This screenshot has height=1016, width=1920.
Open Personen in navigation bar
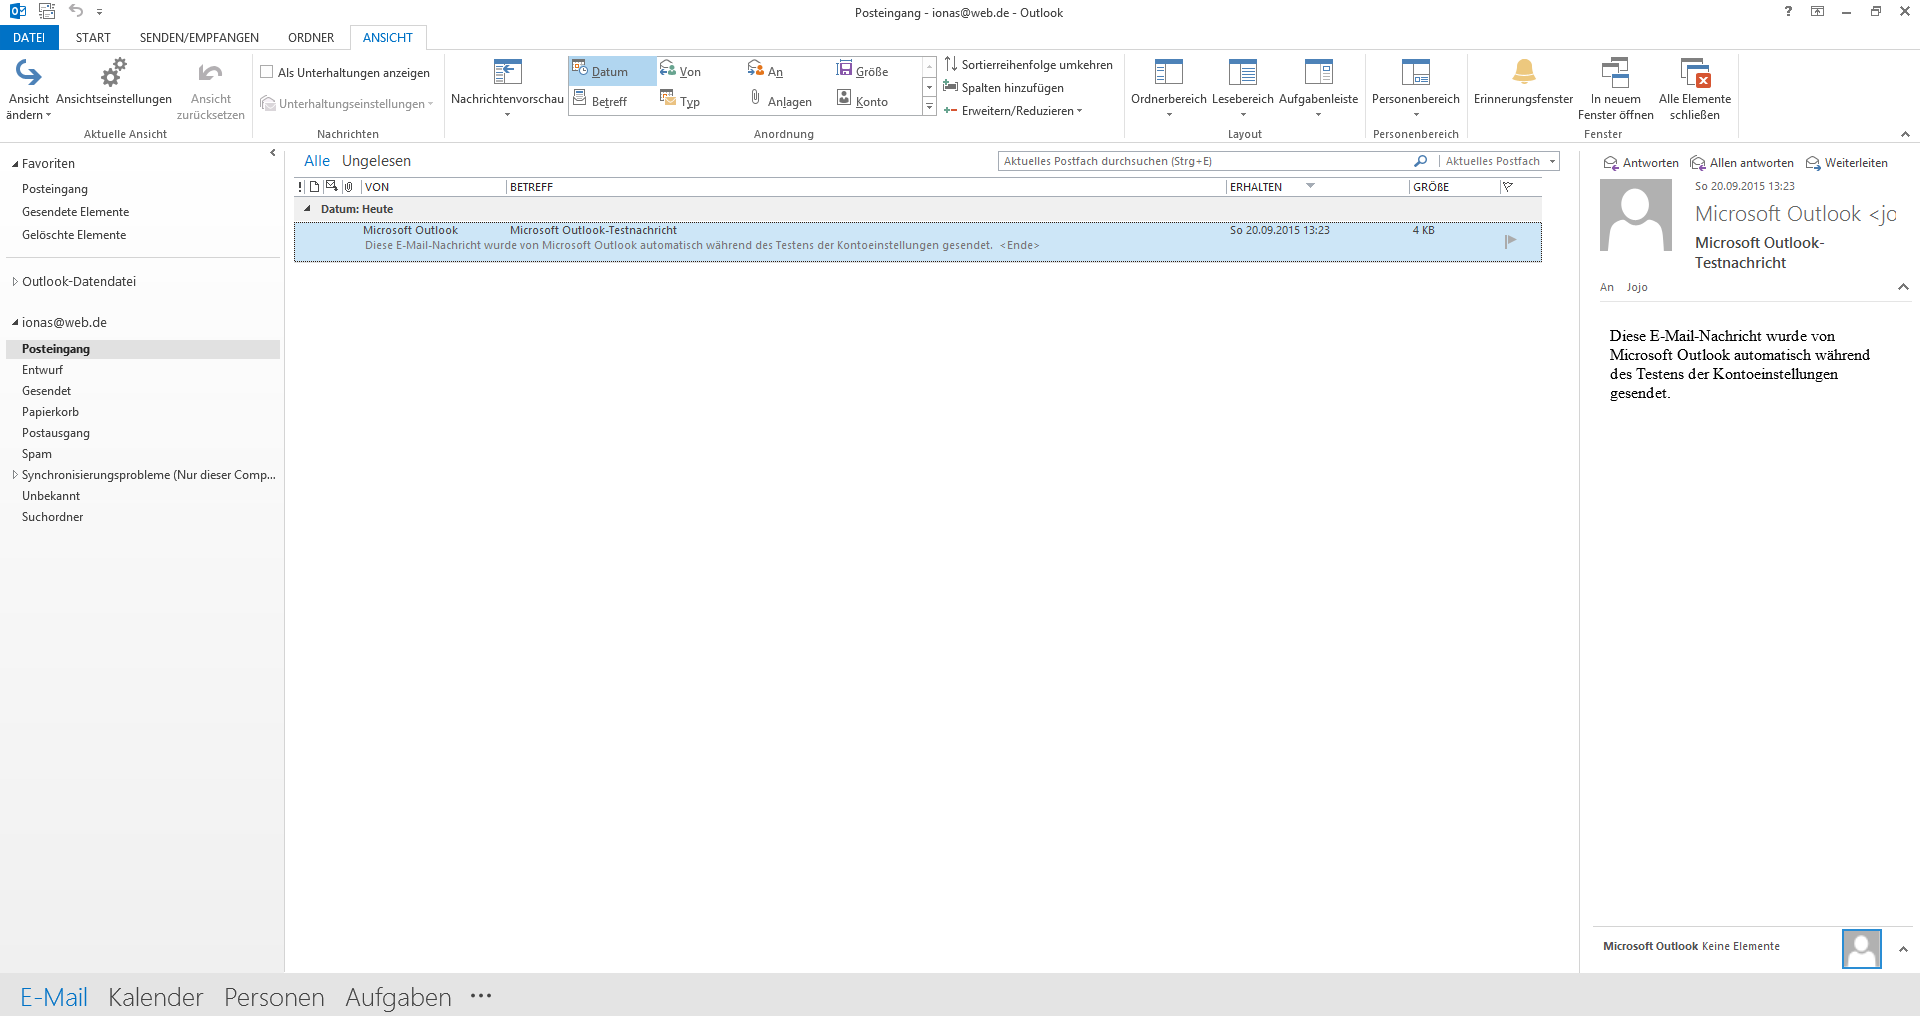274,997
